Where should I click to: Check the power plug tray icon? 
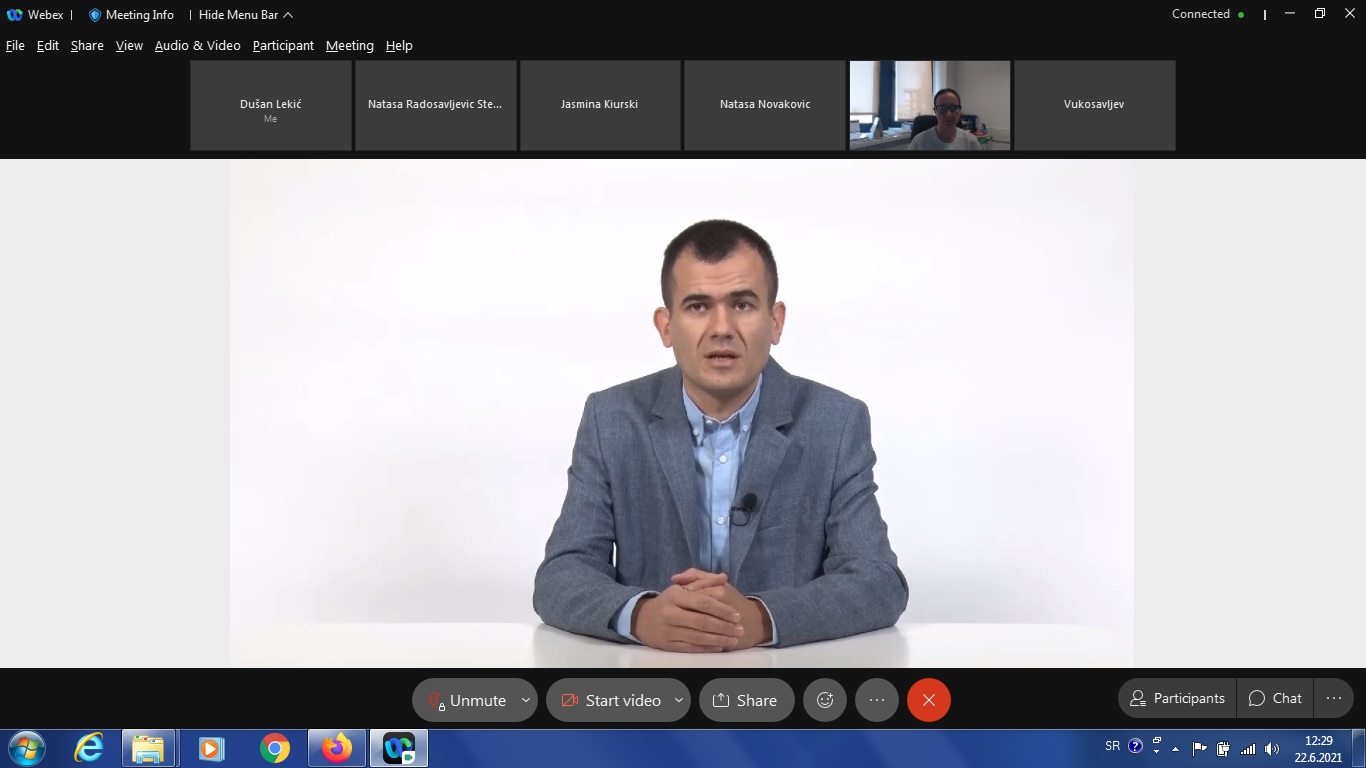[1223, 748]
